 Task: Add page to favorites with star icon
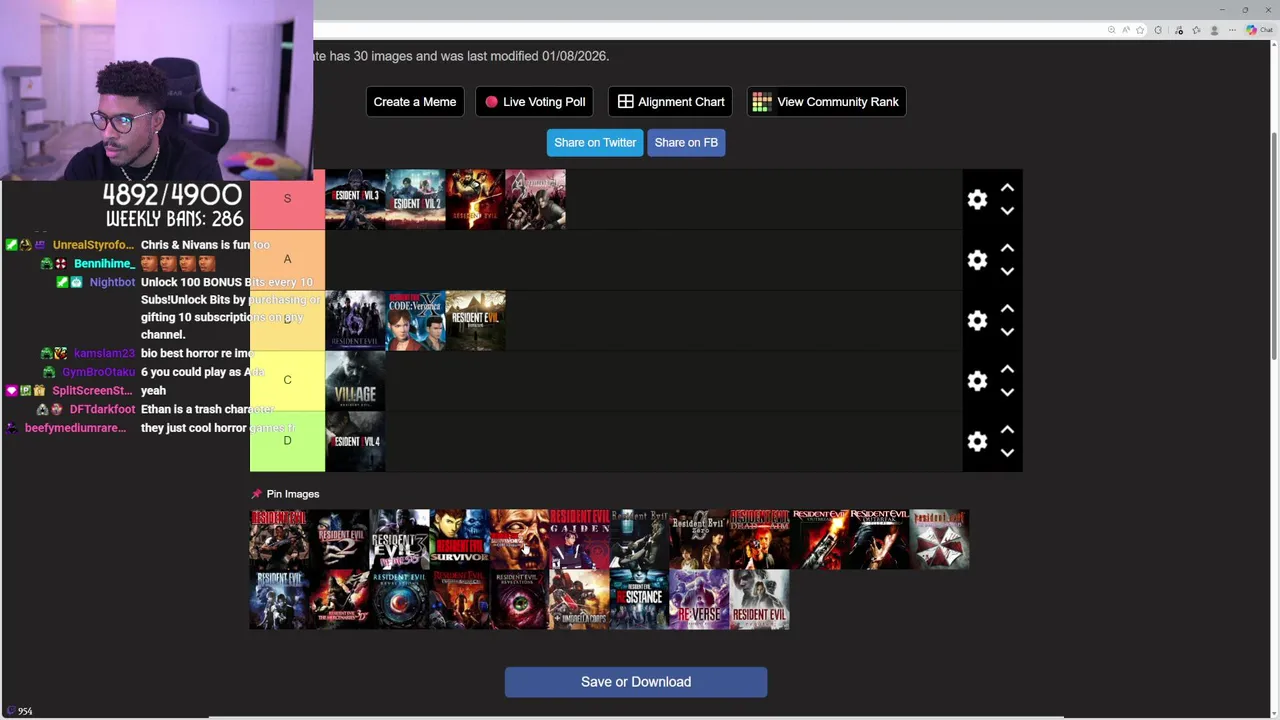pyautogui.click(x=1140, y=30)
